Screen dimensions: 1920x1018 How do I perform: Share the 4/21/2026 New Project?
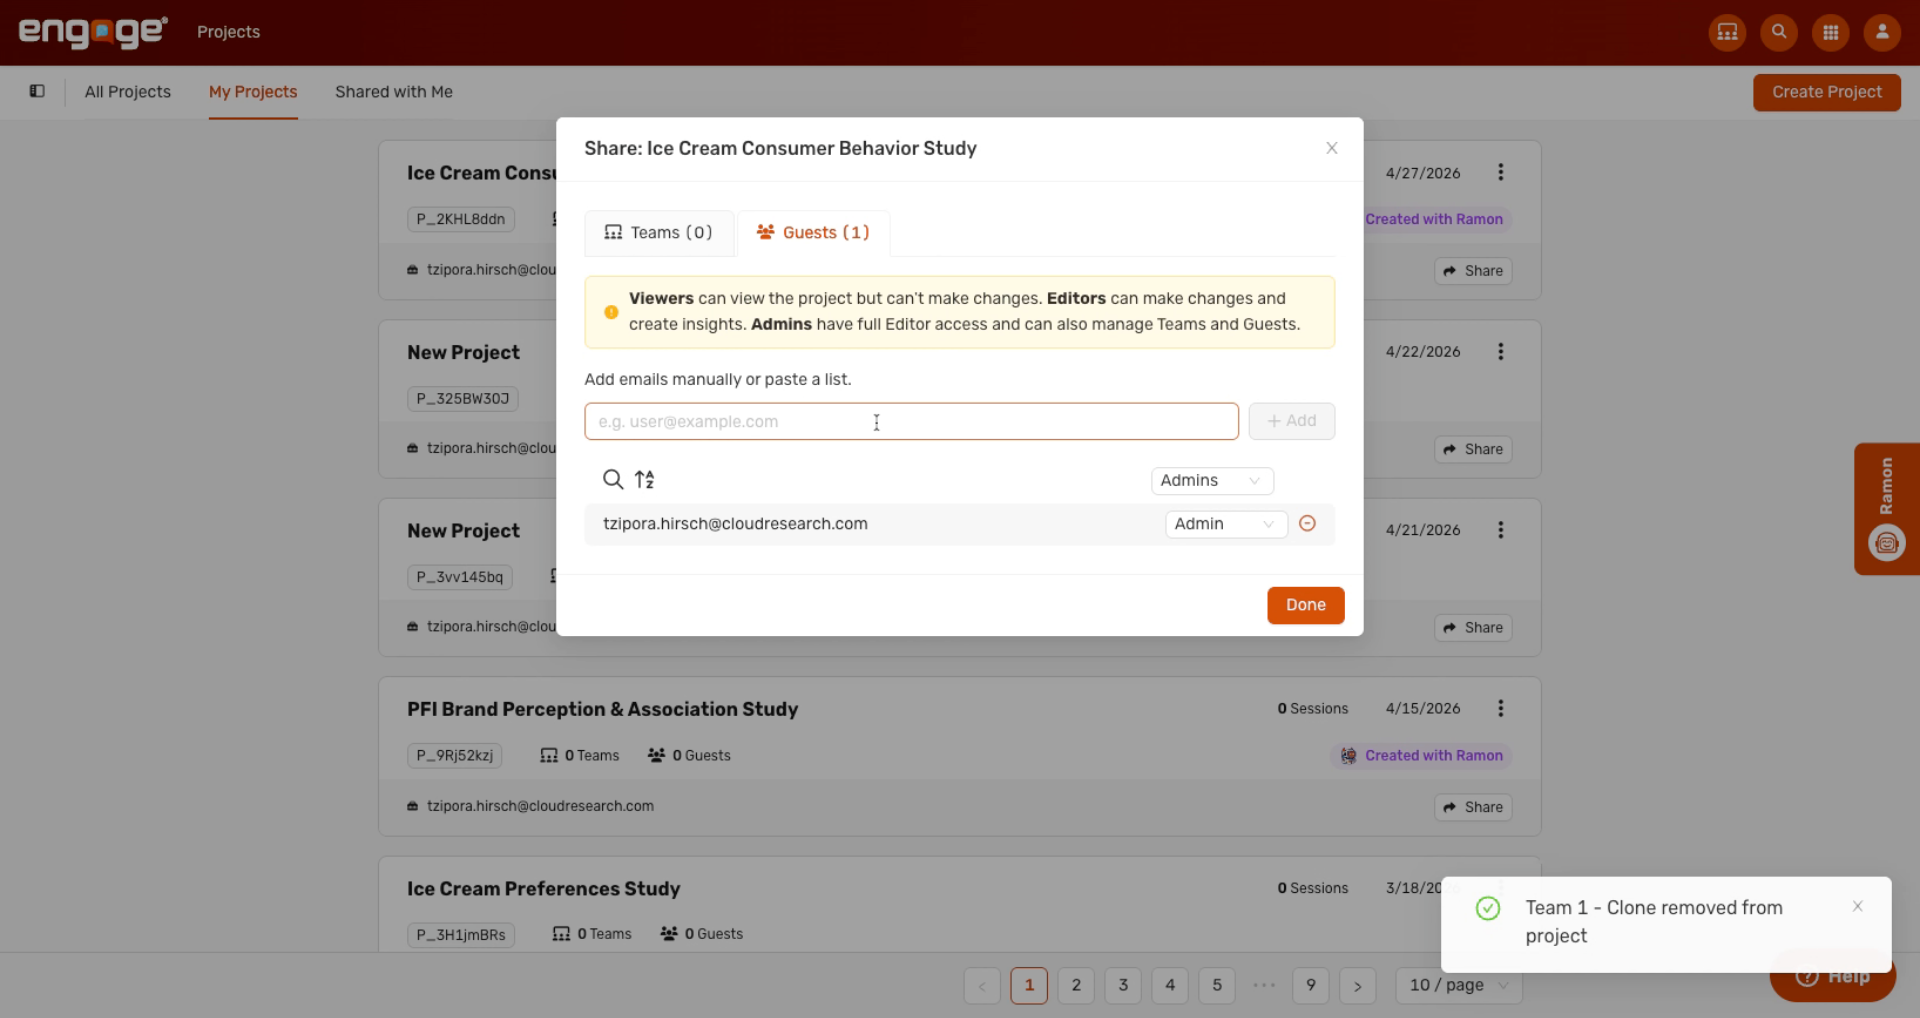click(x=1473, y=628)
